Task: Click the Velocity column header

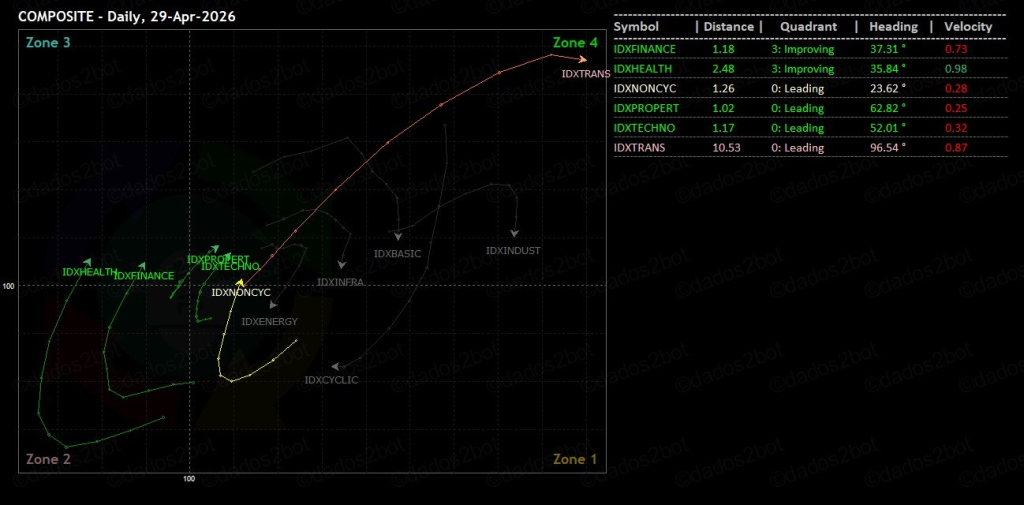Action: 968,27
